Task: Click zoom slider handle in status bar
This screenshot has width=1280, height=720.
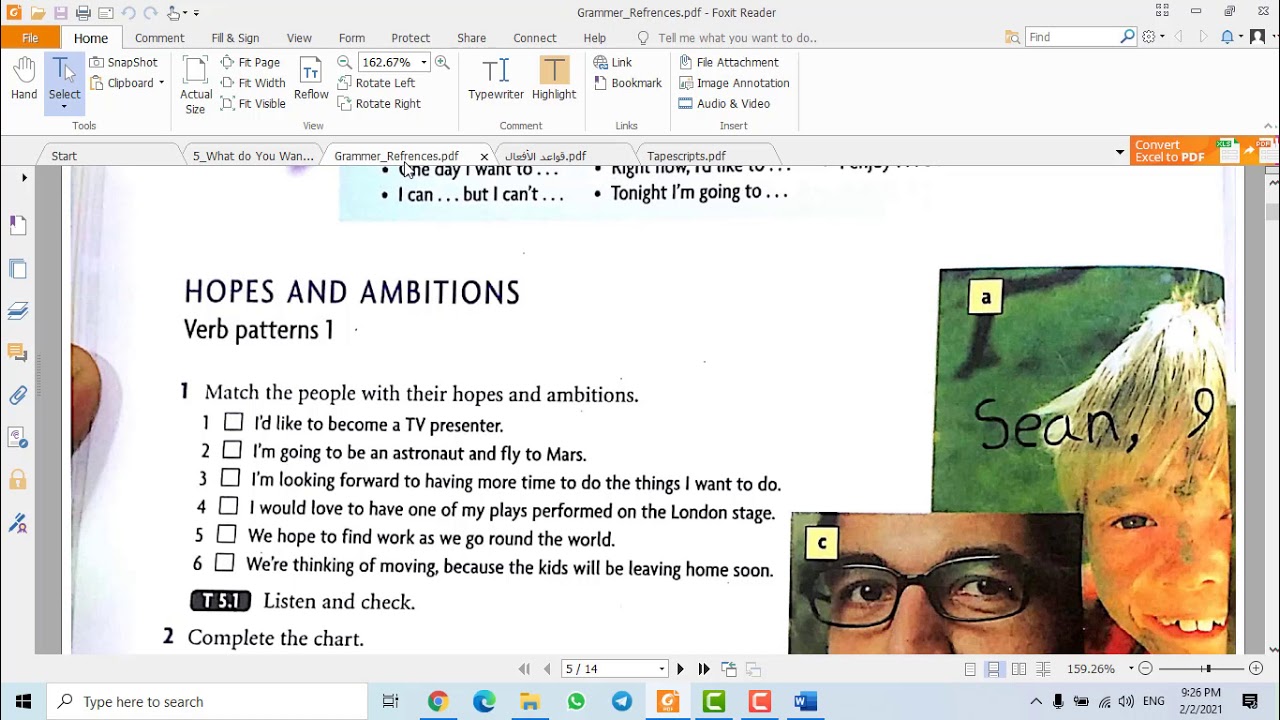Action: click(x=1208, y=669)
